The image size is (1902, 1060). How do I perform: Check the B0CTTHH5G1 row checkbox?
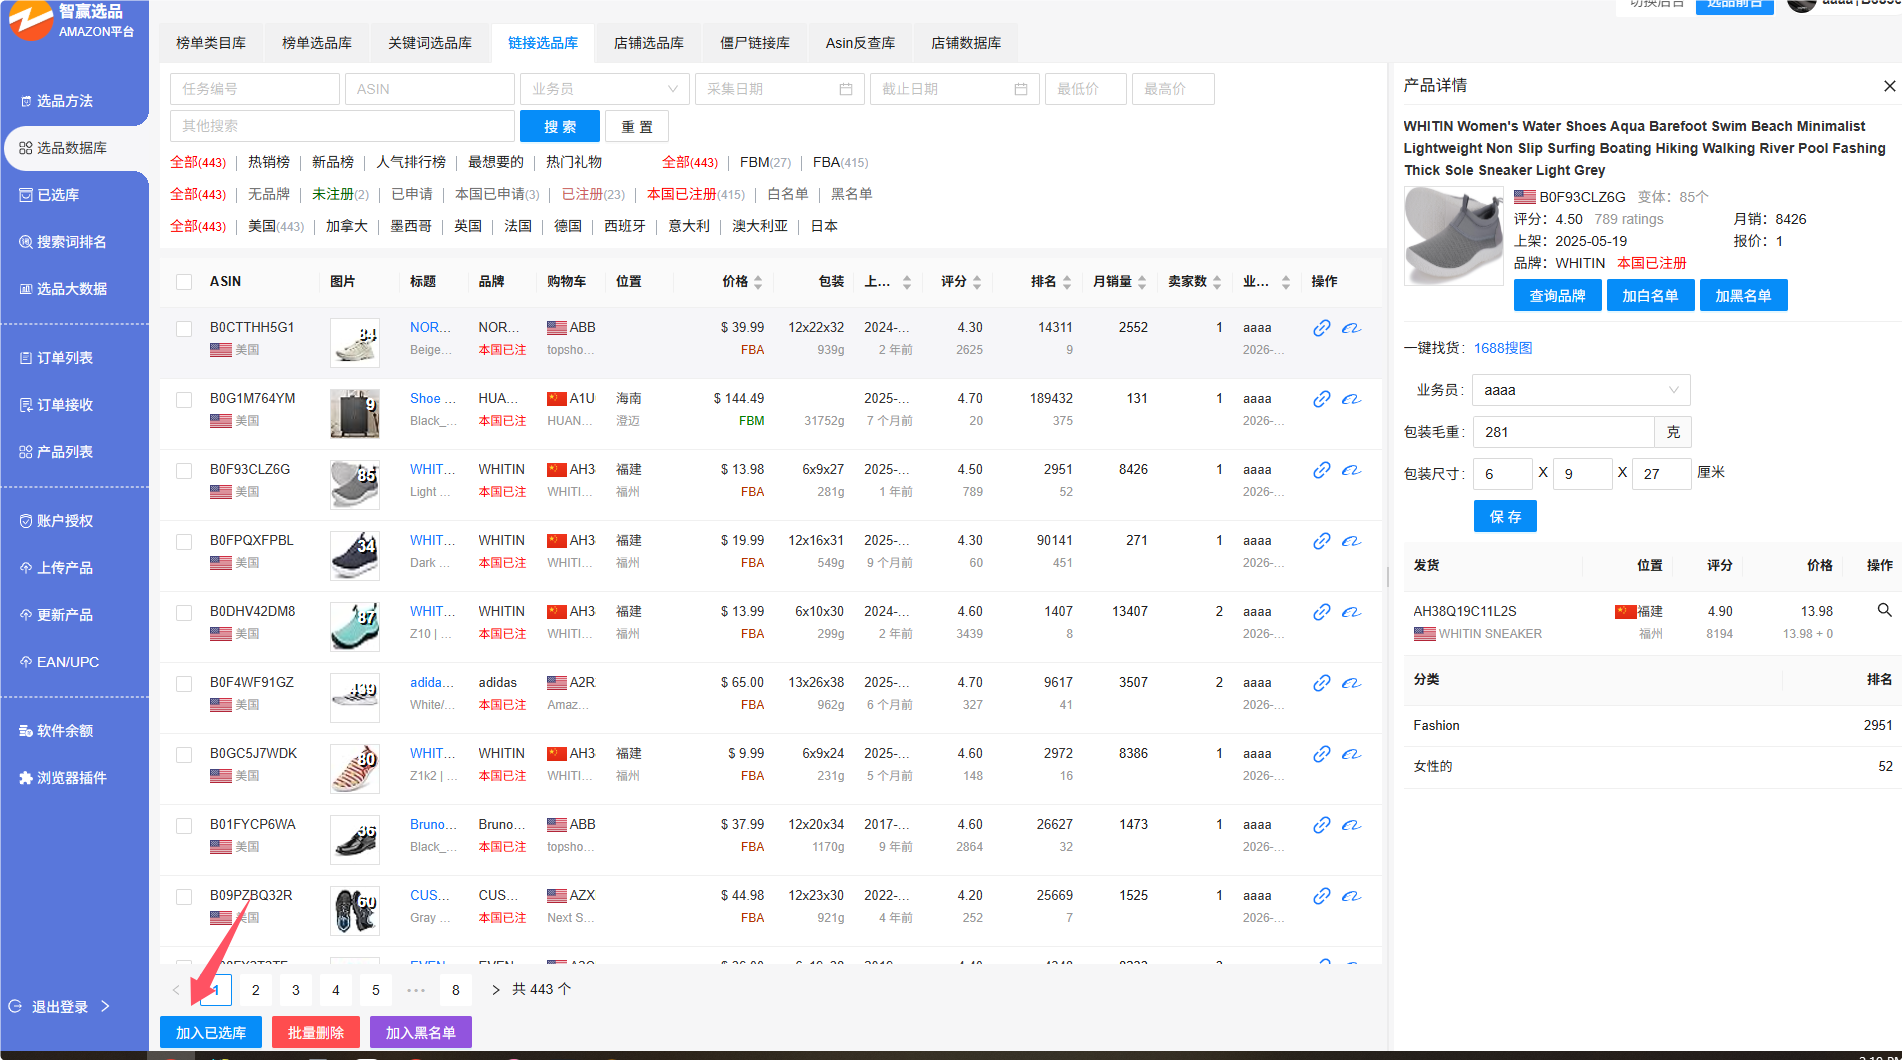pyautogui.click(x=184, y=329)
